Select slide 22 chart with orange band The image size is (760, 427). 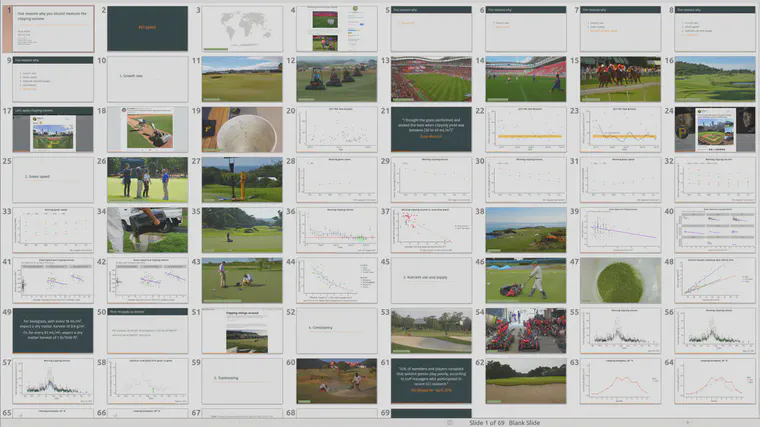(525, 129)
